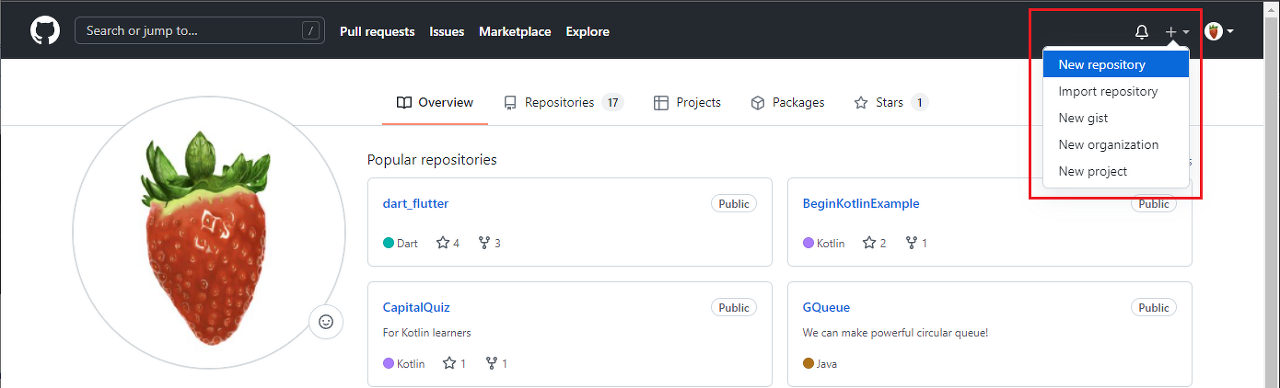Click the Repositories count badge 17
The image size is (1280, 388).
[x=613, y=102]
